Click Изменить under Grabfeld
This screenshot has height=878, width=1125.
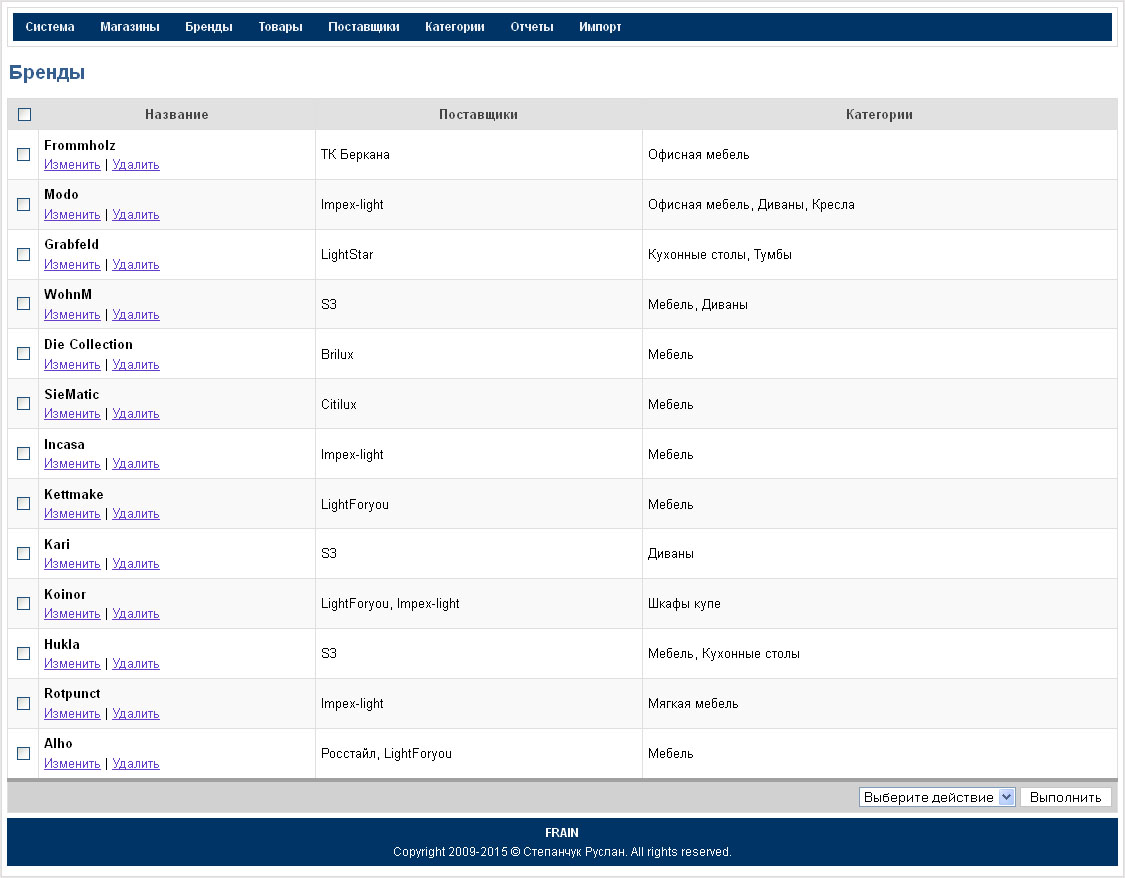[x=72, y=265]
